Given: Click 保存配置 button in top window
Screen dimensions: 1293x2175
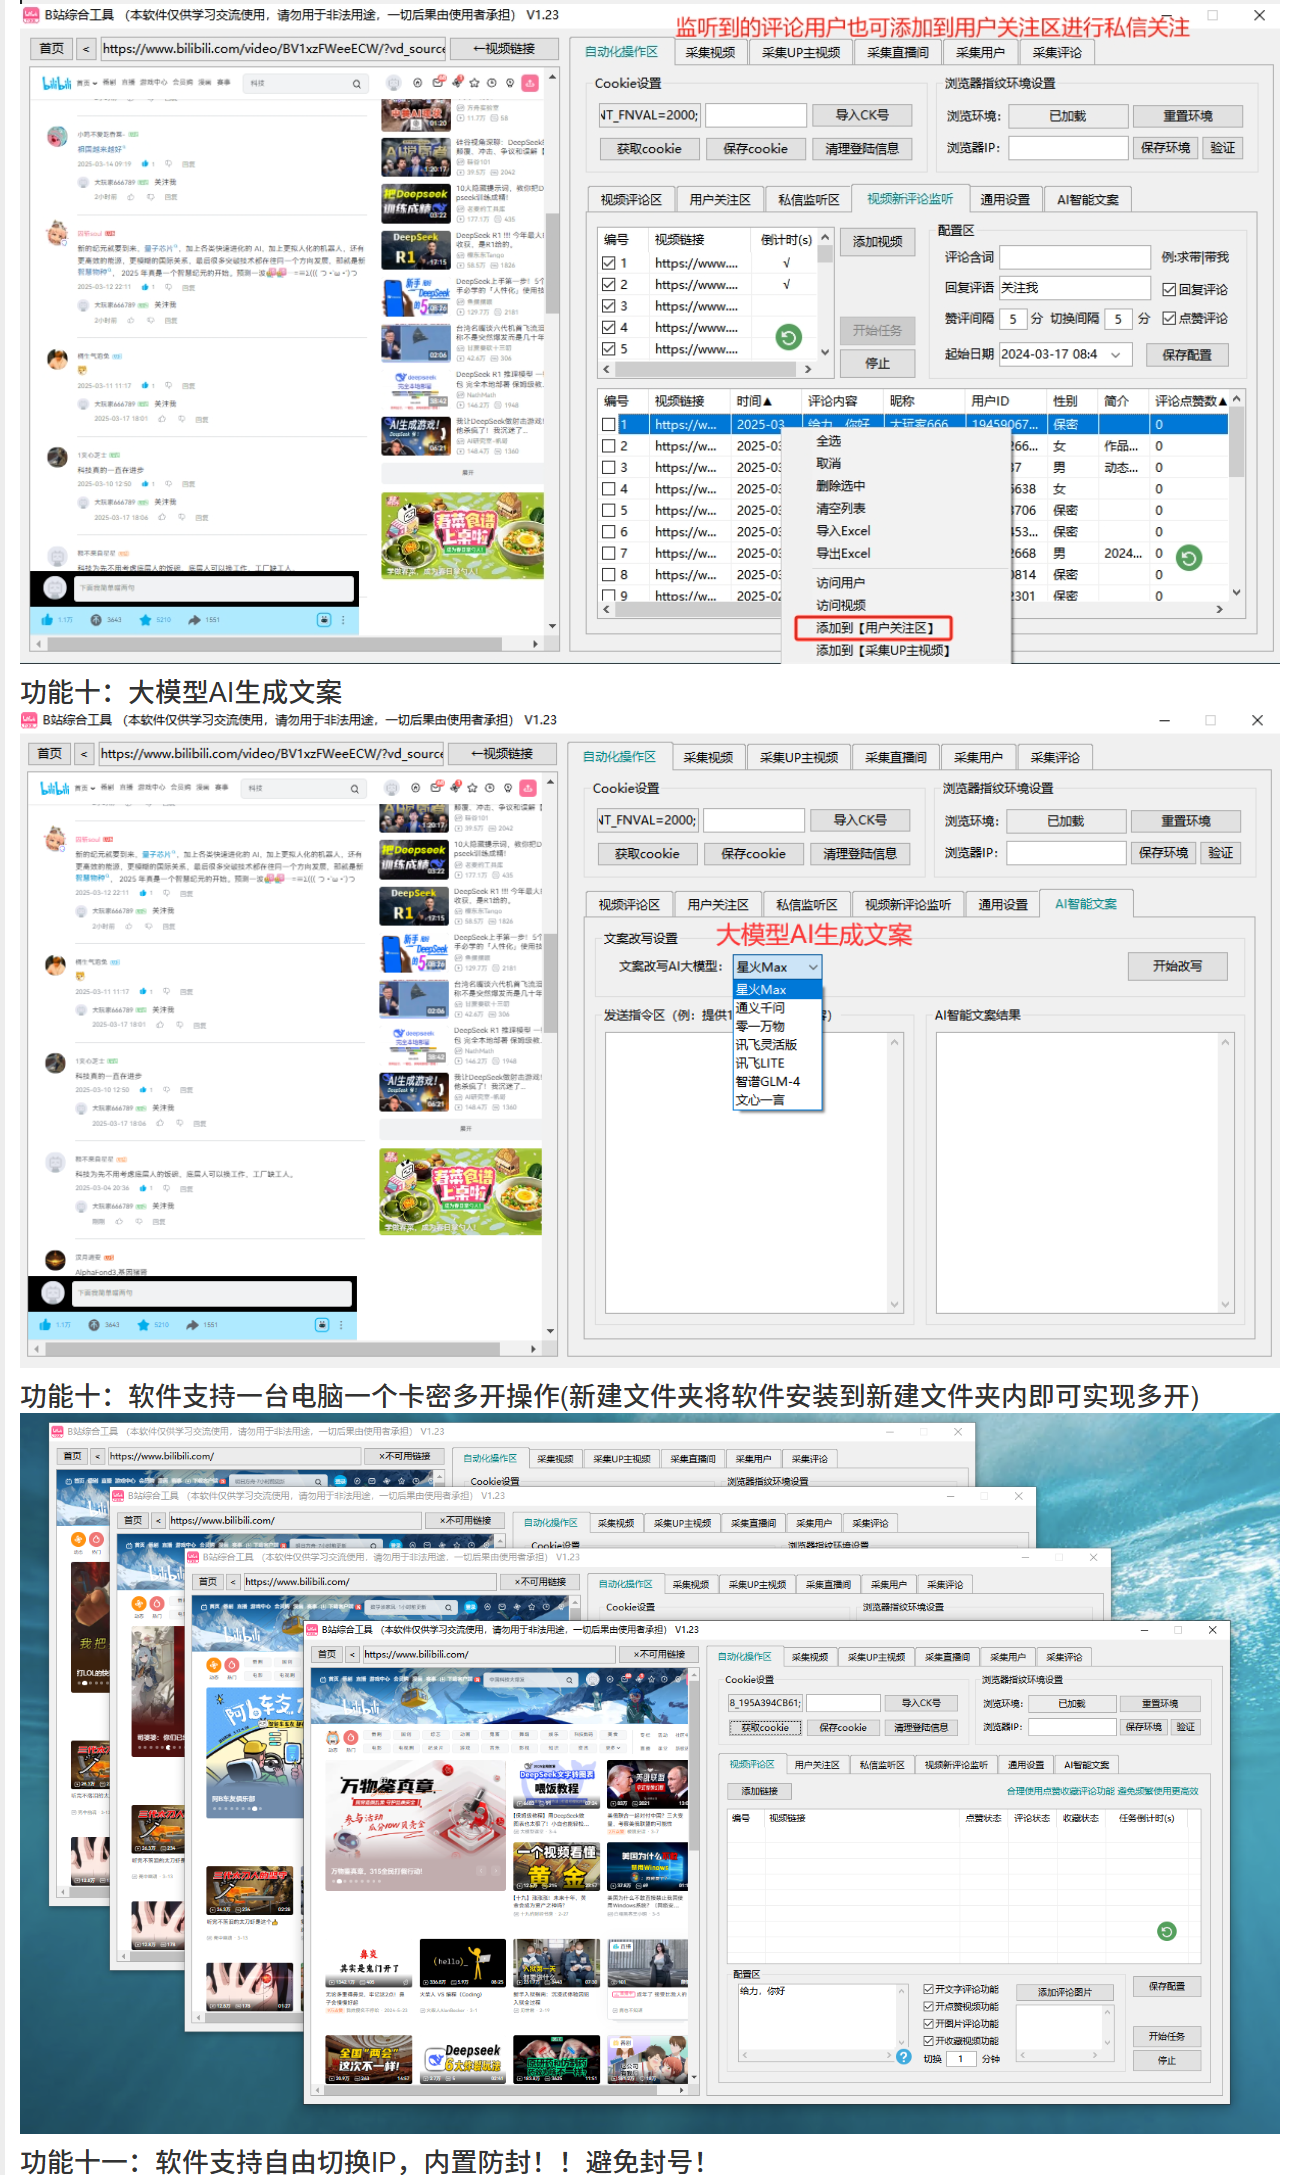Looking at the screenshot, I should (x=1187, y=355).
